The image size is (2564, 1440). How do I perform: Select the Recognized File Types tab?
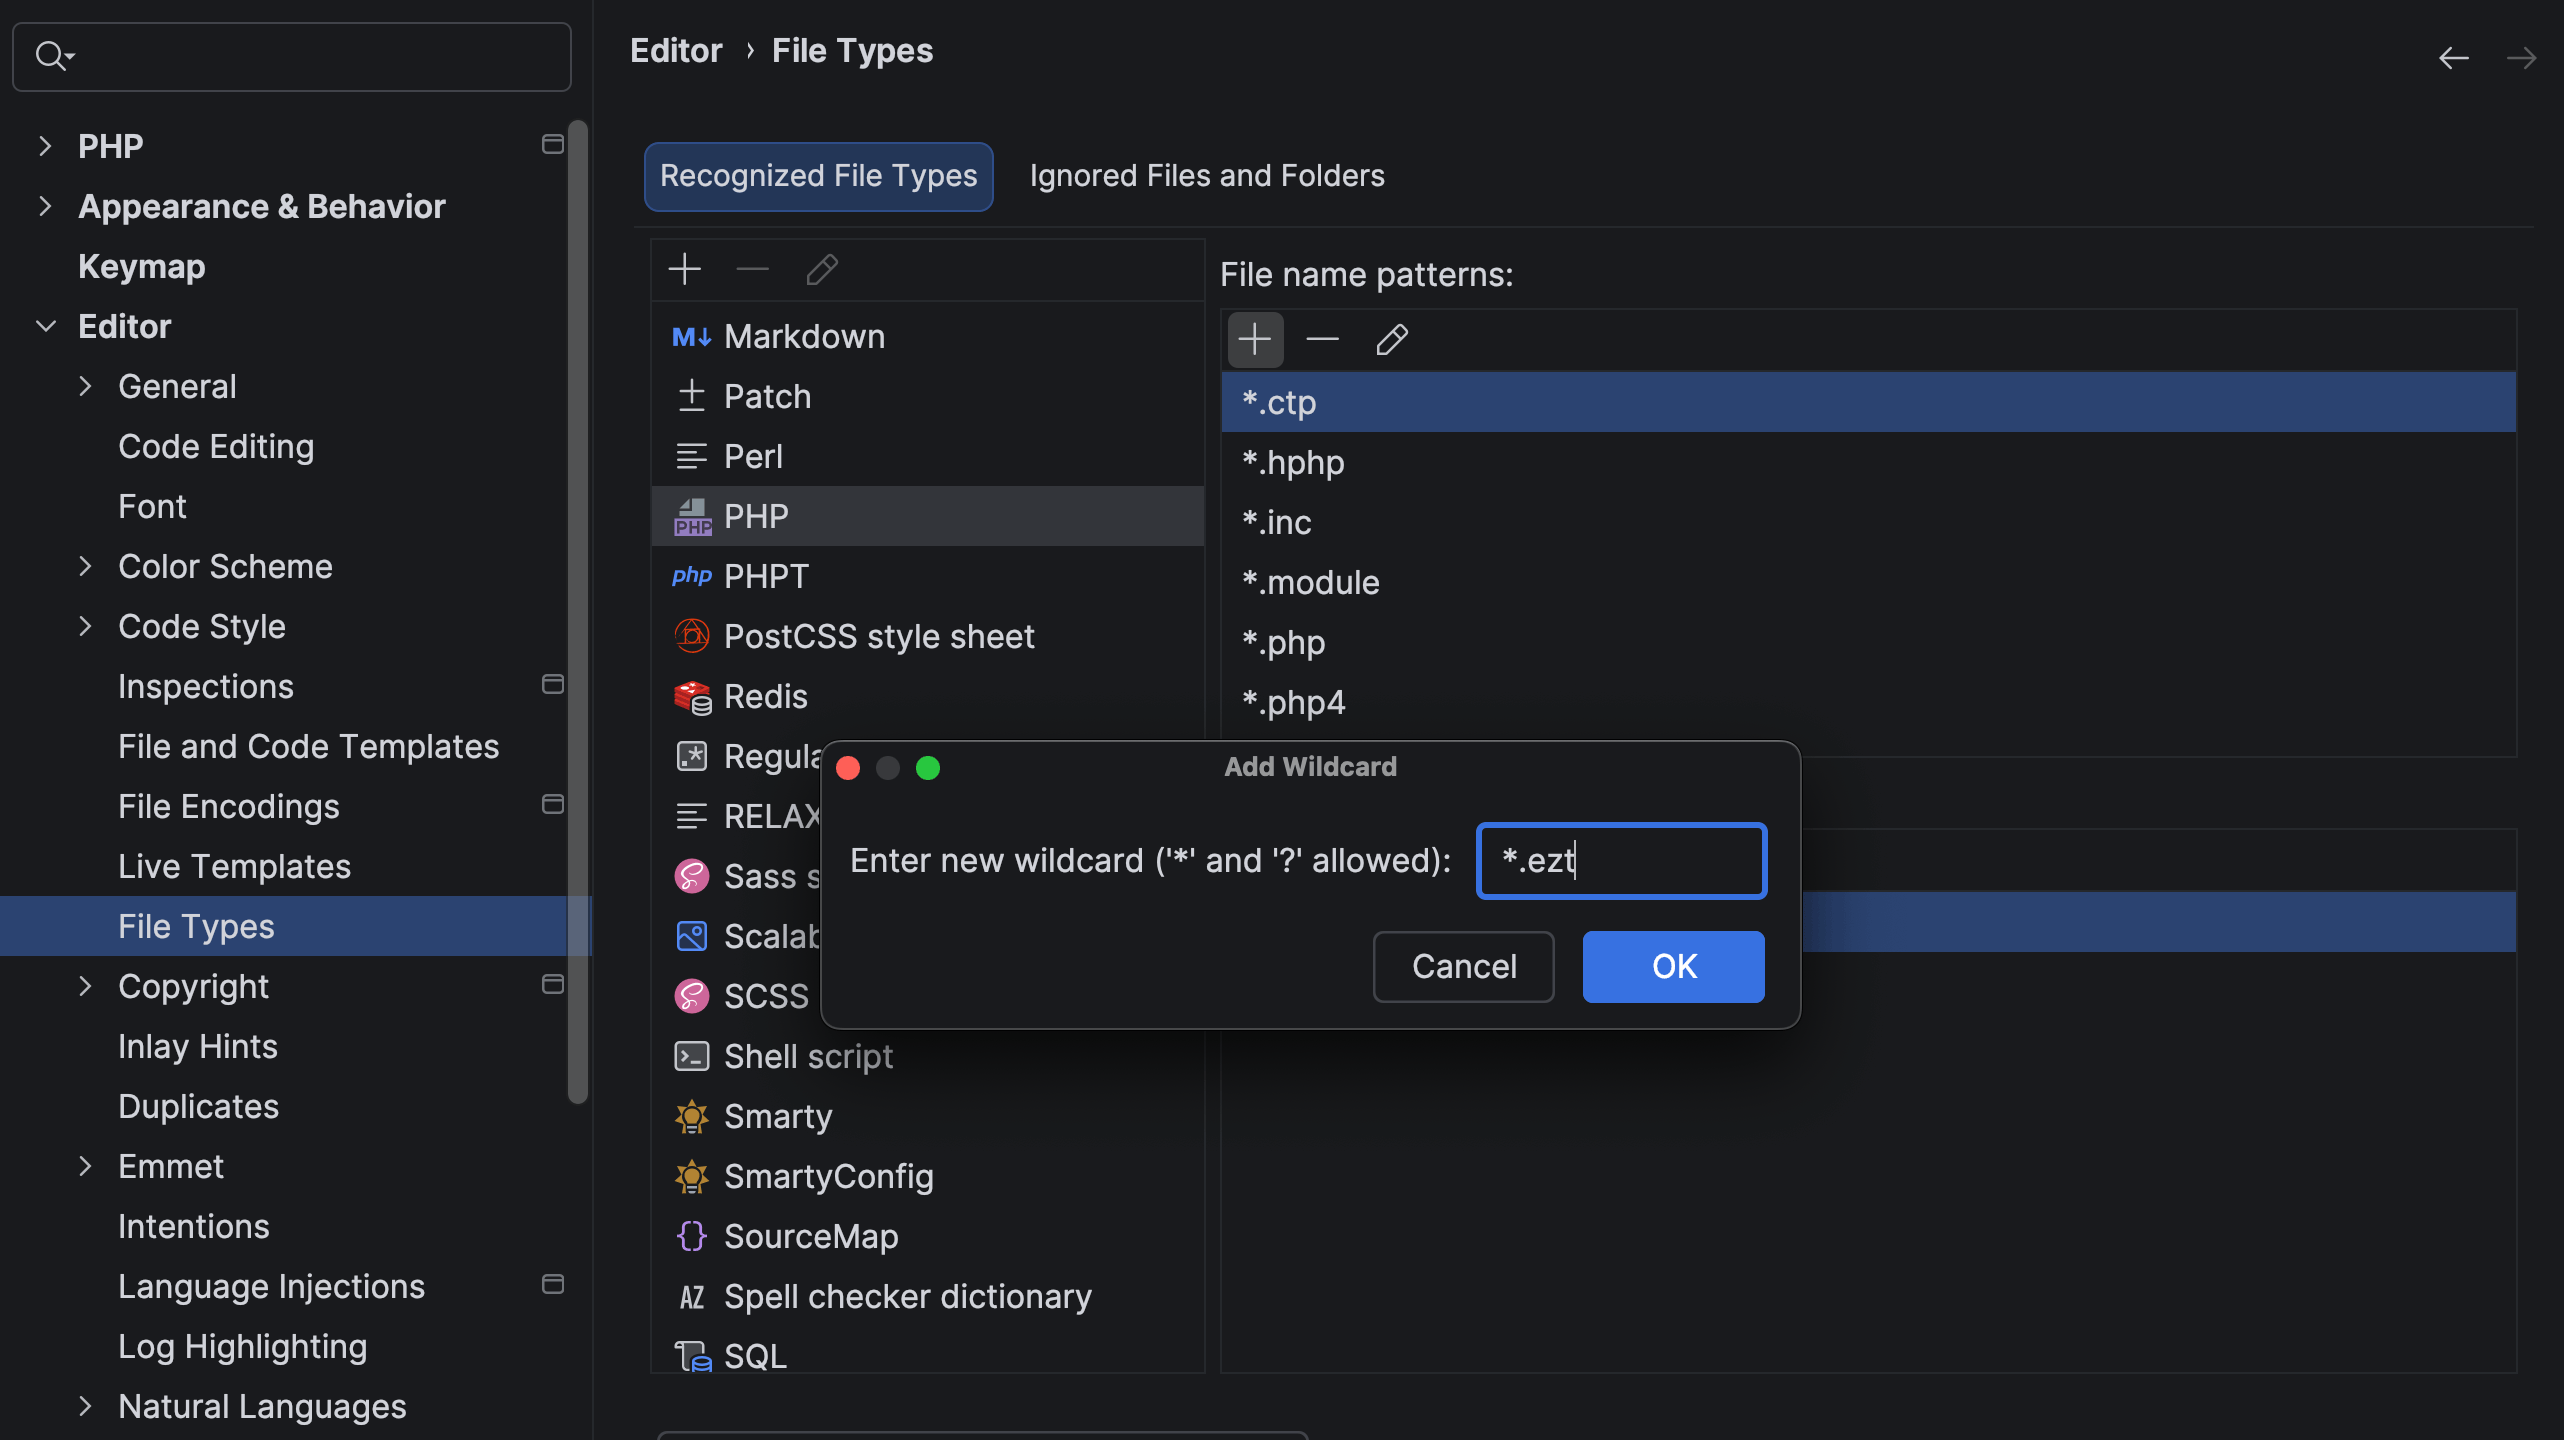817,176
